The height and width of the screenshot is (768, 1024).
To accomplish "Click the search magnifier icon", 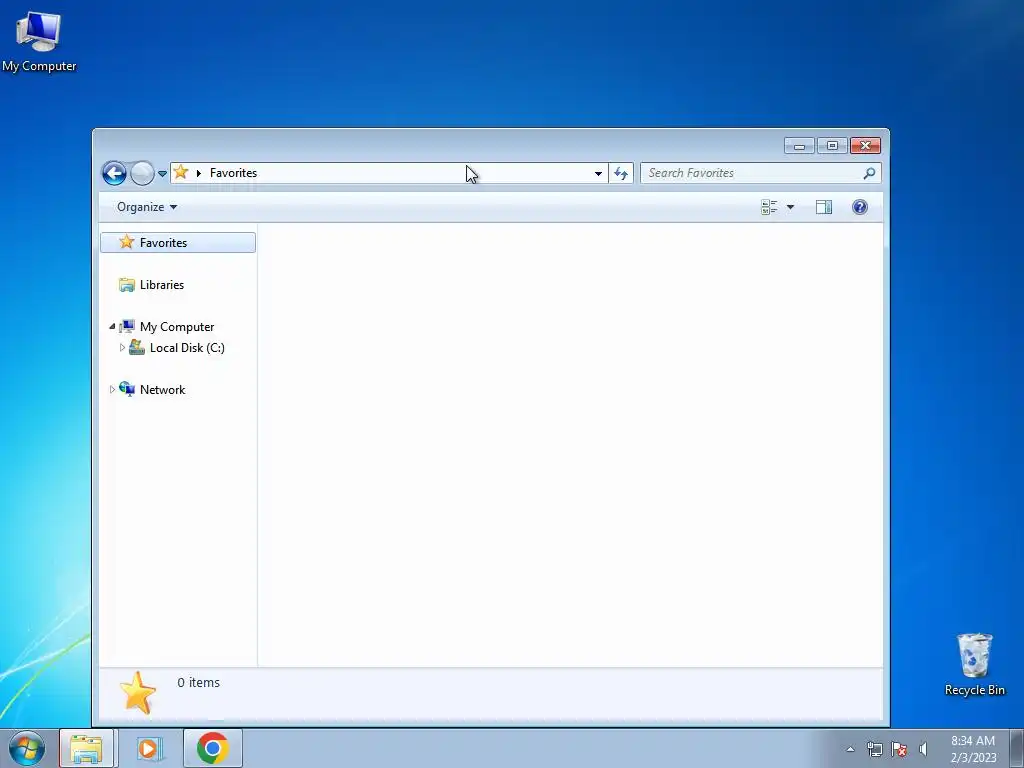I will (x=869, y=173).
